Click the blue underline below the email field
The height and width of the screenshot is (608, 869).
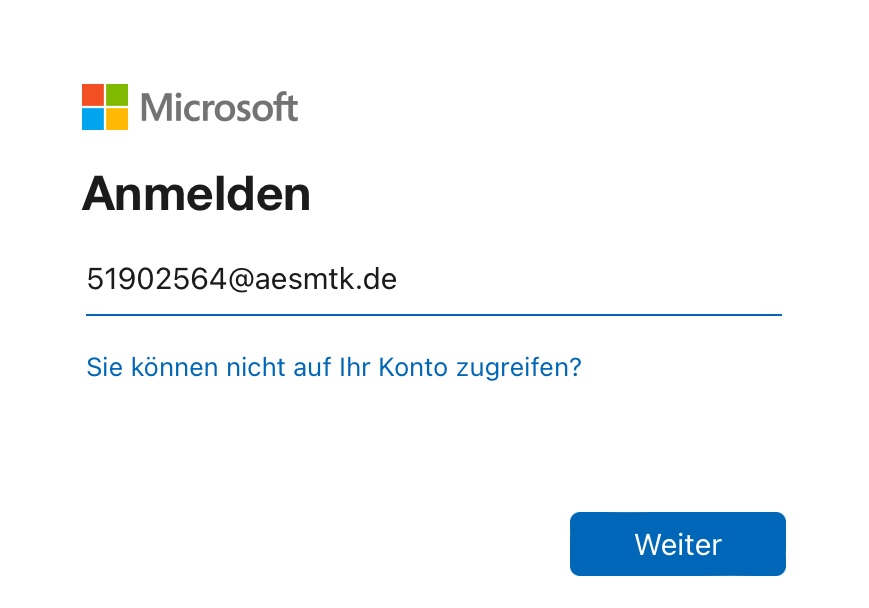coord(433,314)
